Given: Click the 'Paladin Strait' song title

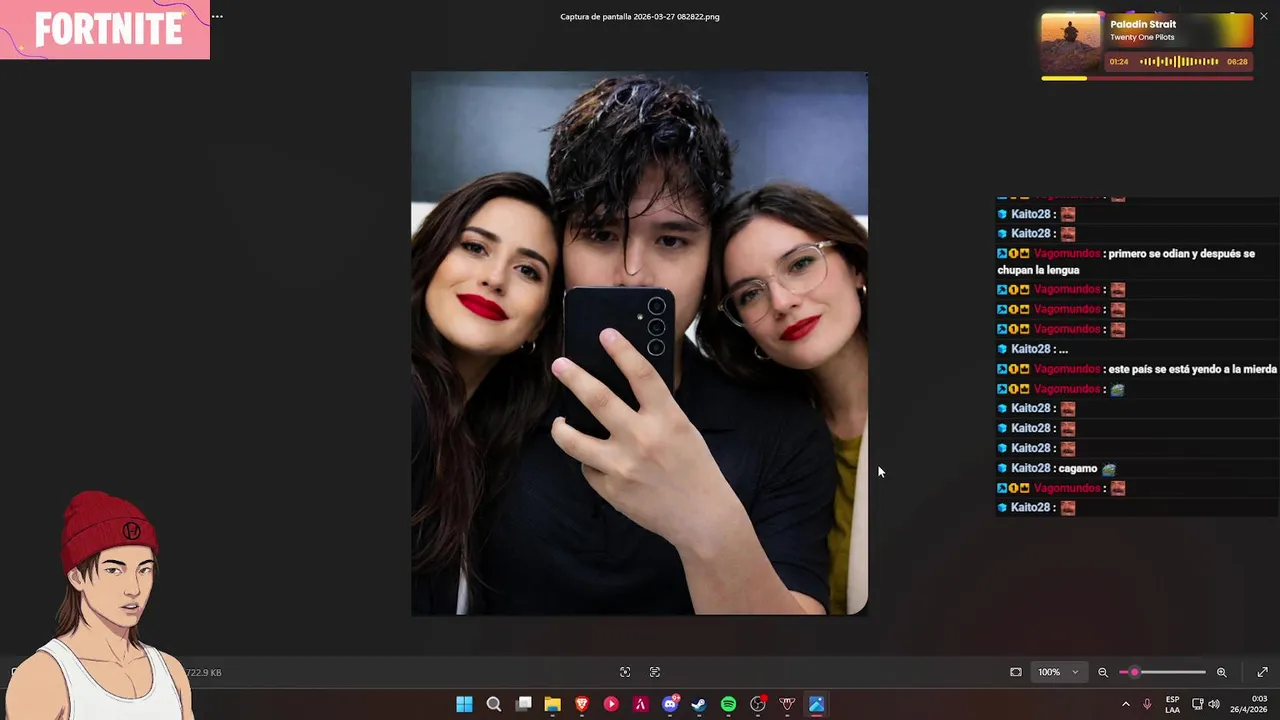Looking at the screenshot, I should click(x=1143, y=24).
